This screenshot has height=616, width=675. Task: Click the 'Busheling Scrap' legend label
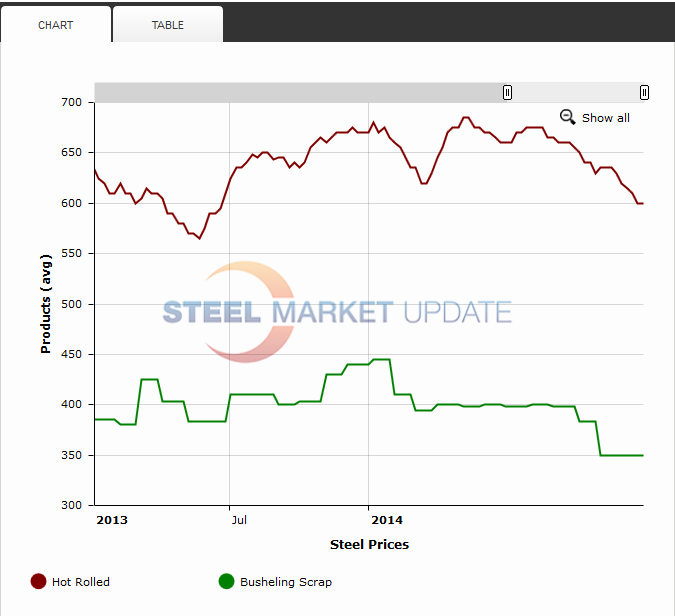coord(286,582)
